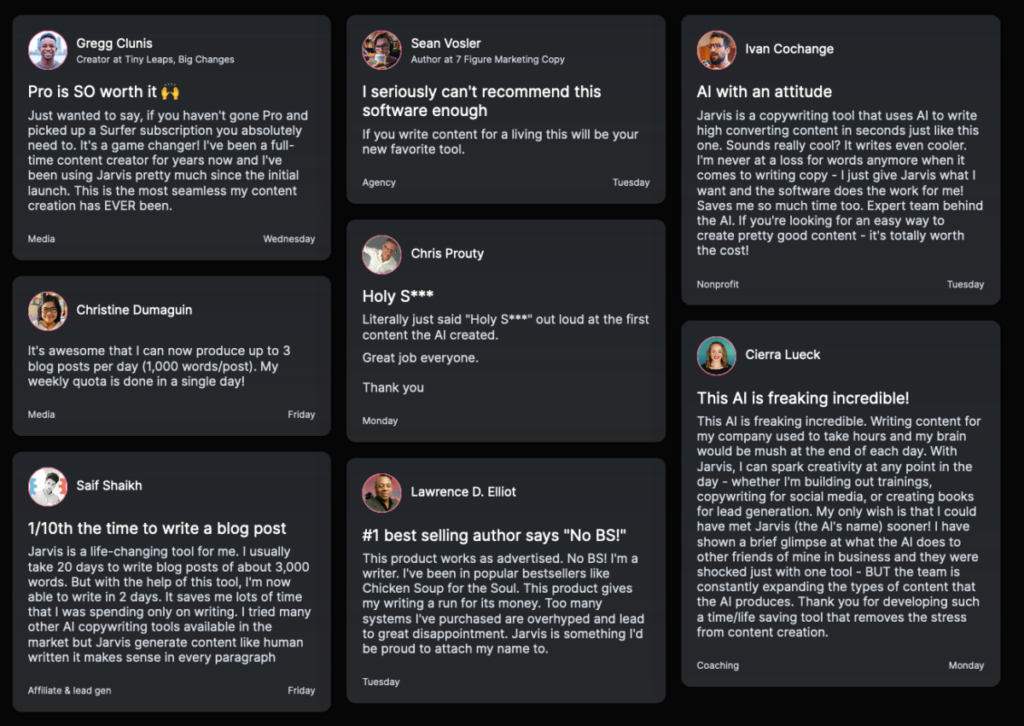
Task: Click Saif Shaikh's avatar thumbnail
Action: click(48, 486)
